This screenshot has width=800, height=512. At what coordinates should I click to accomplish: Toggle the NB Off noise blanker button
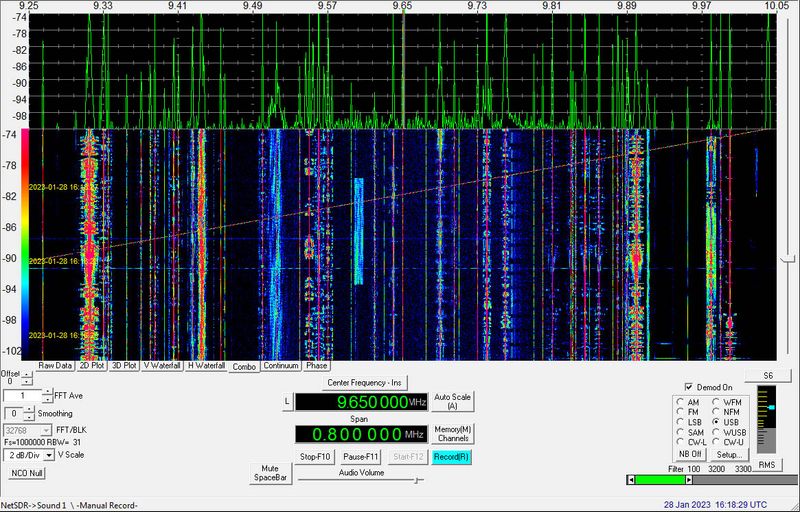[690, 454]
